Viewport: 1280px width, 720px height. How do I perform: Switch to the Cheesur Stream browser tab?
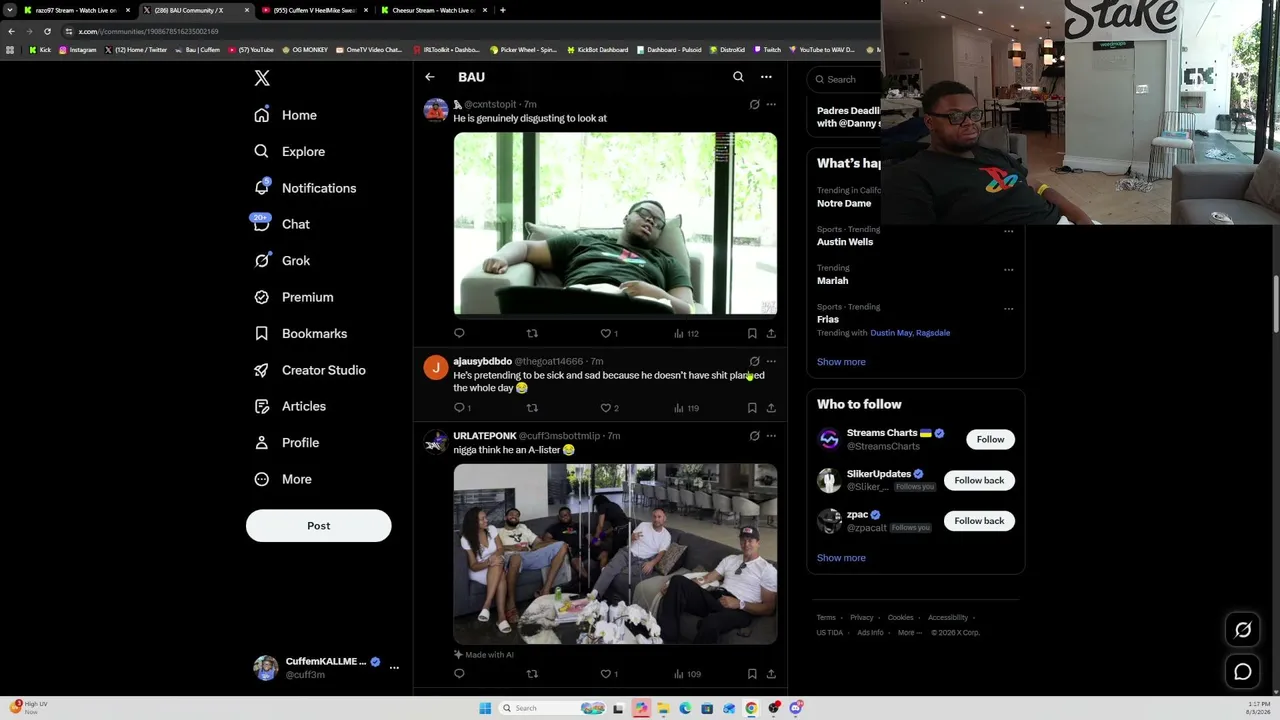[434, 10]
